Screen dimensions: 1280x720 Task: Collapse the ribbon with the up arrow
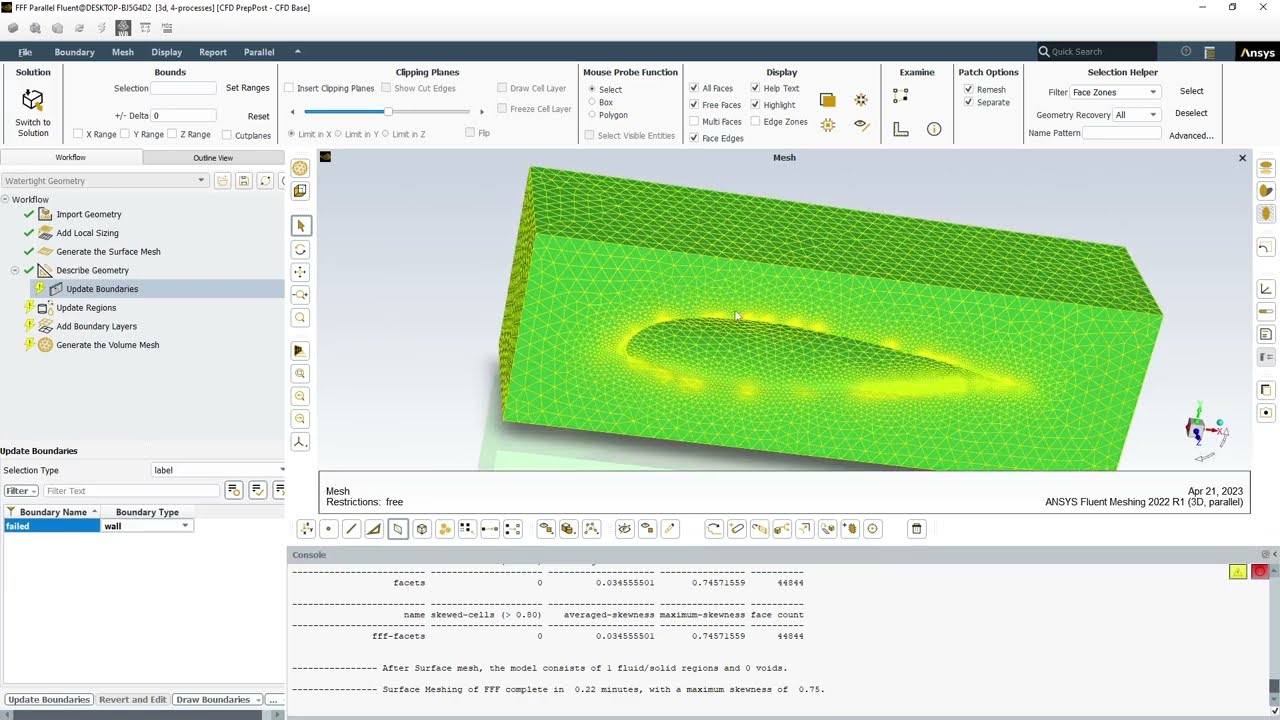coord(297,52)
